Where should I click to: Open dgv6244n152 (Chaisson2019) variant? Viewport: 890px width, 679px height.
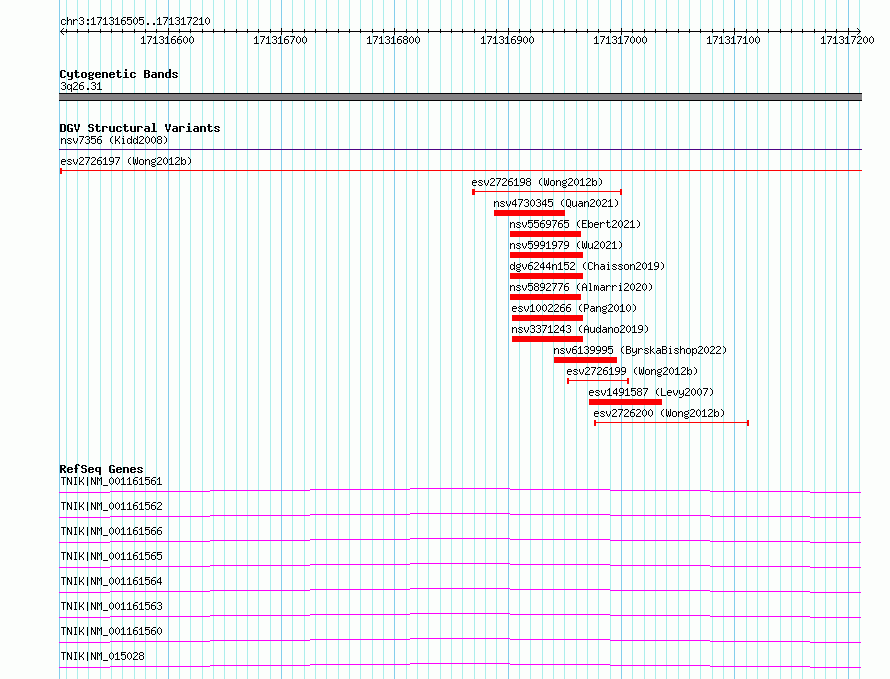(587, 266)
